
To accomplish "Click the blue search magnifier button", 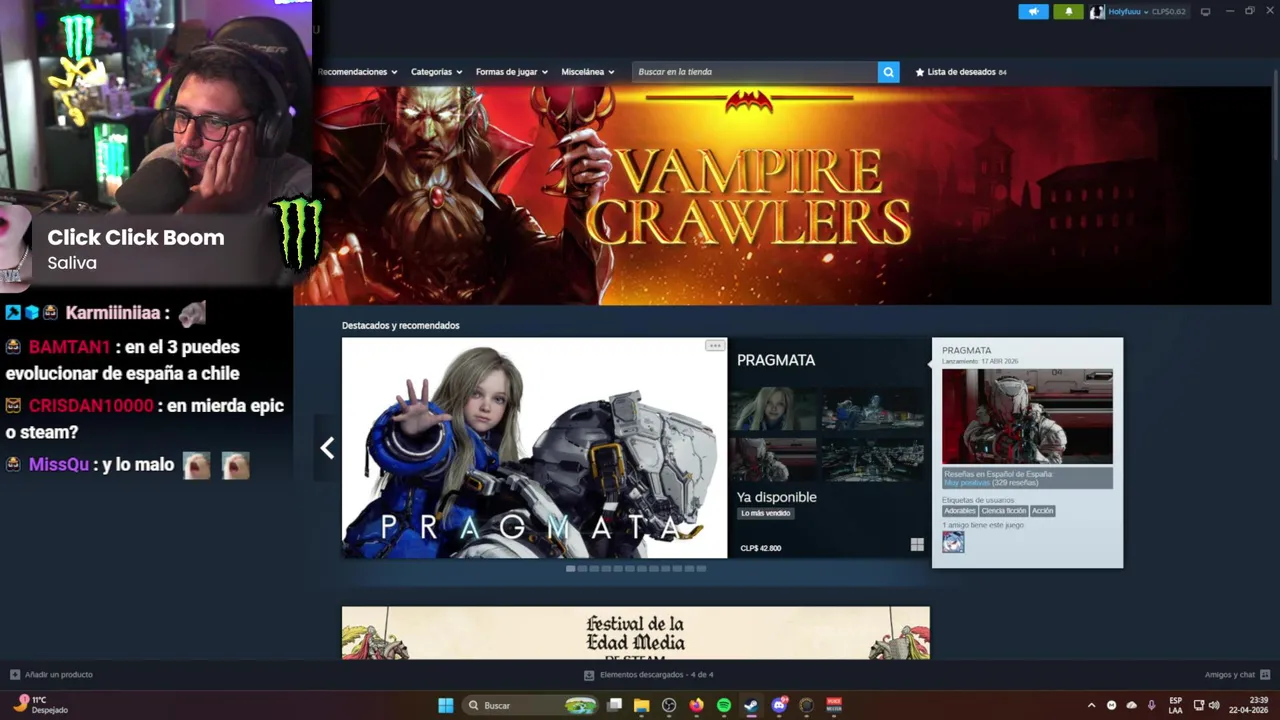I will (888, 72).
